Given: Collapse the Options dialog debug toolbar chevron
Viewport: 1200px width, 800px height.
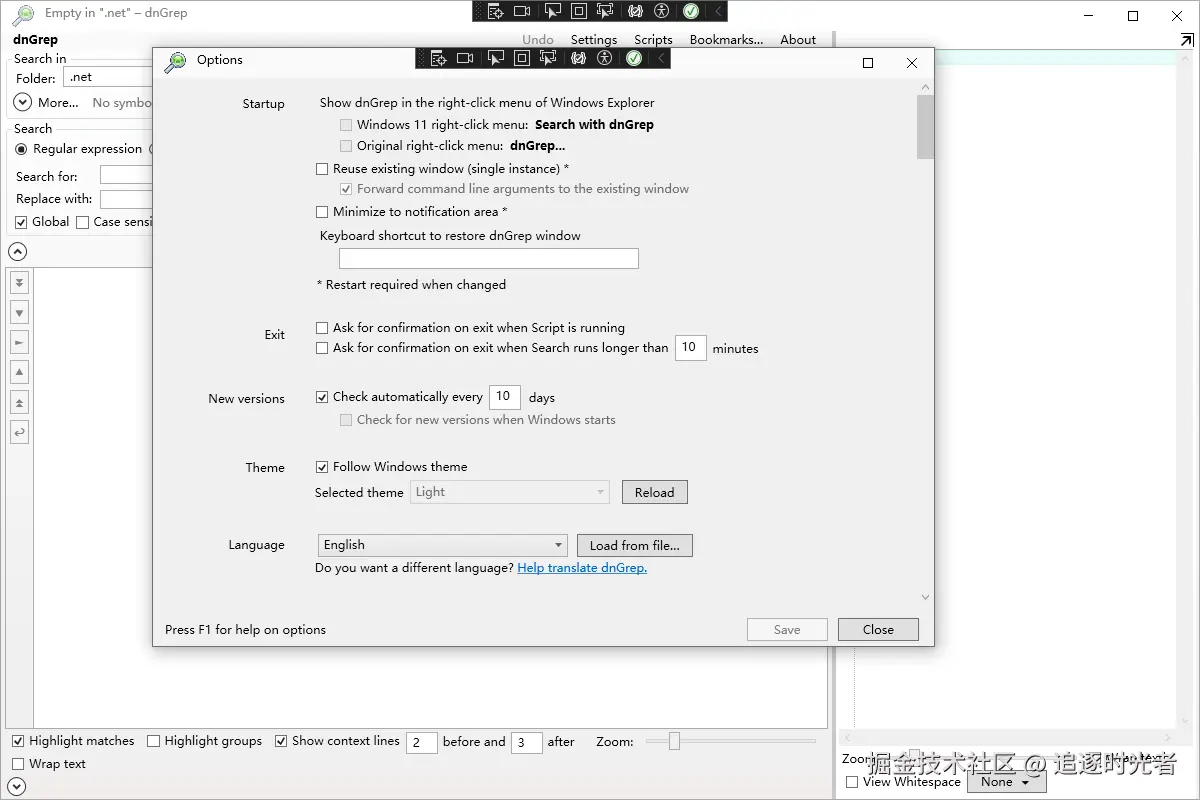Looking at the screenshot, I should 661,58.
